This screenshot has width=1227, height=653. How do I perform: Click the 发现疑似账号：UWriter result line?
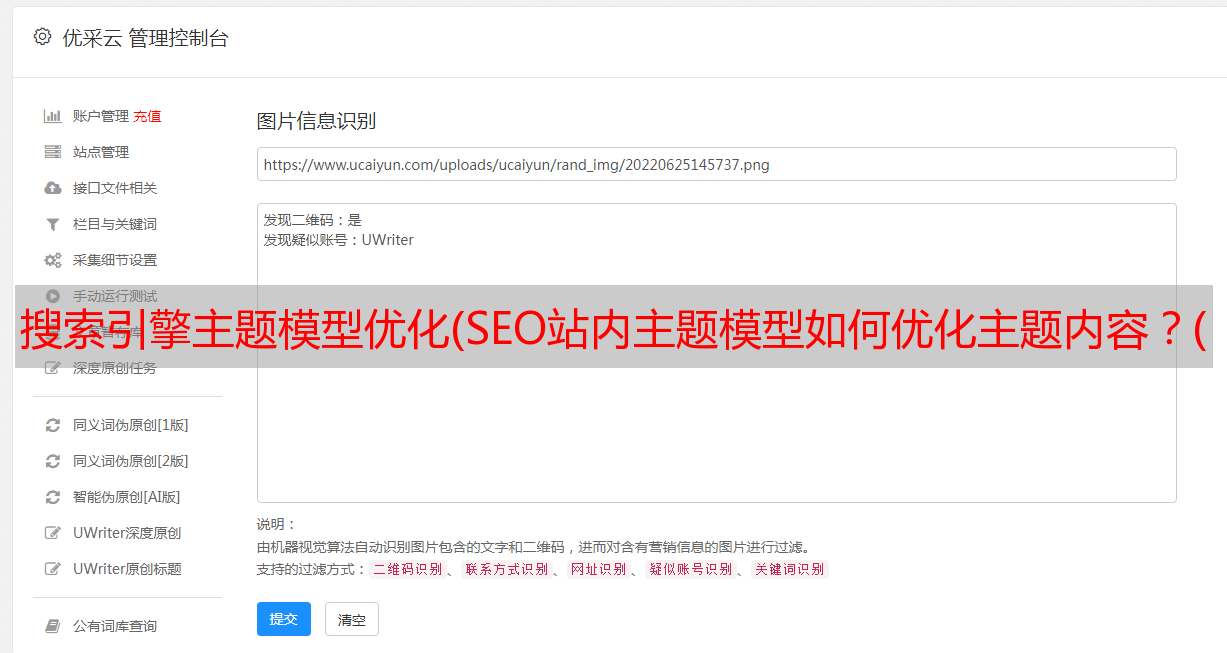tap(339, 240)
